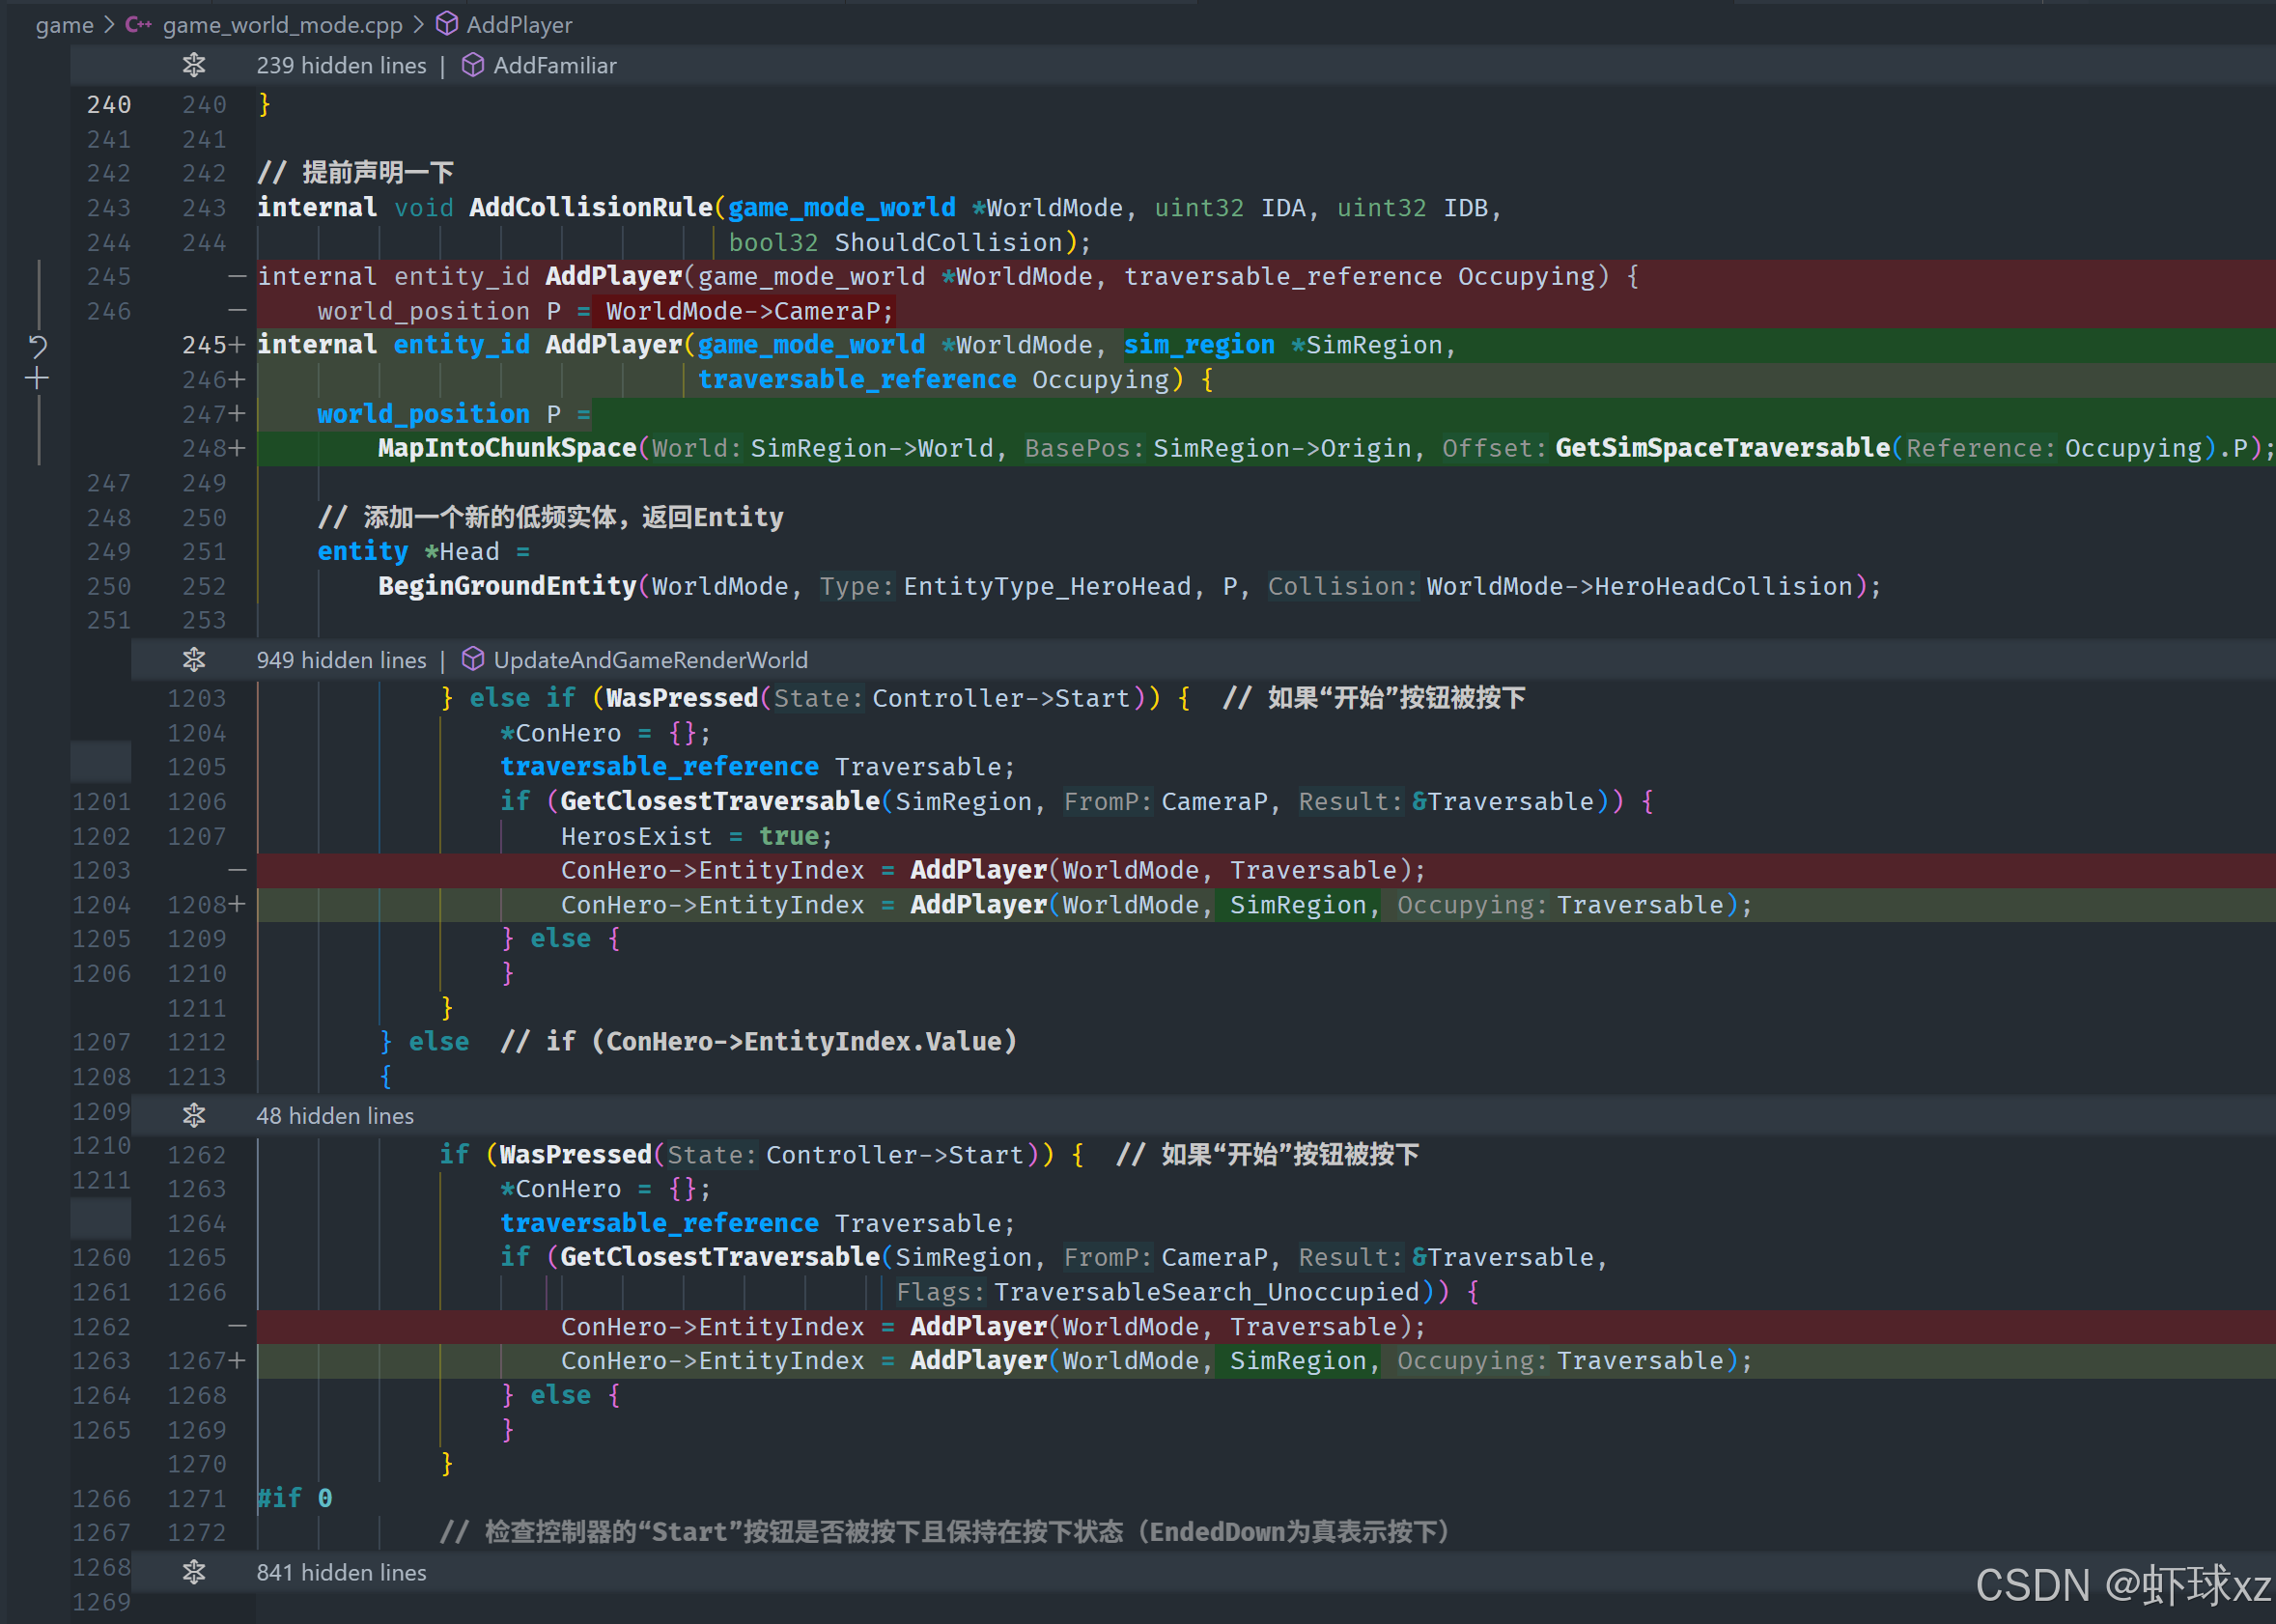Click the minus marker on deleted line 245
The image size is (2276, 1624).
pyautogui.click(x=237, y=276)
